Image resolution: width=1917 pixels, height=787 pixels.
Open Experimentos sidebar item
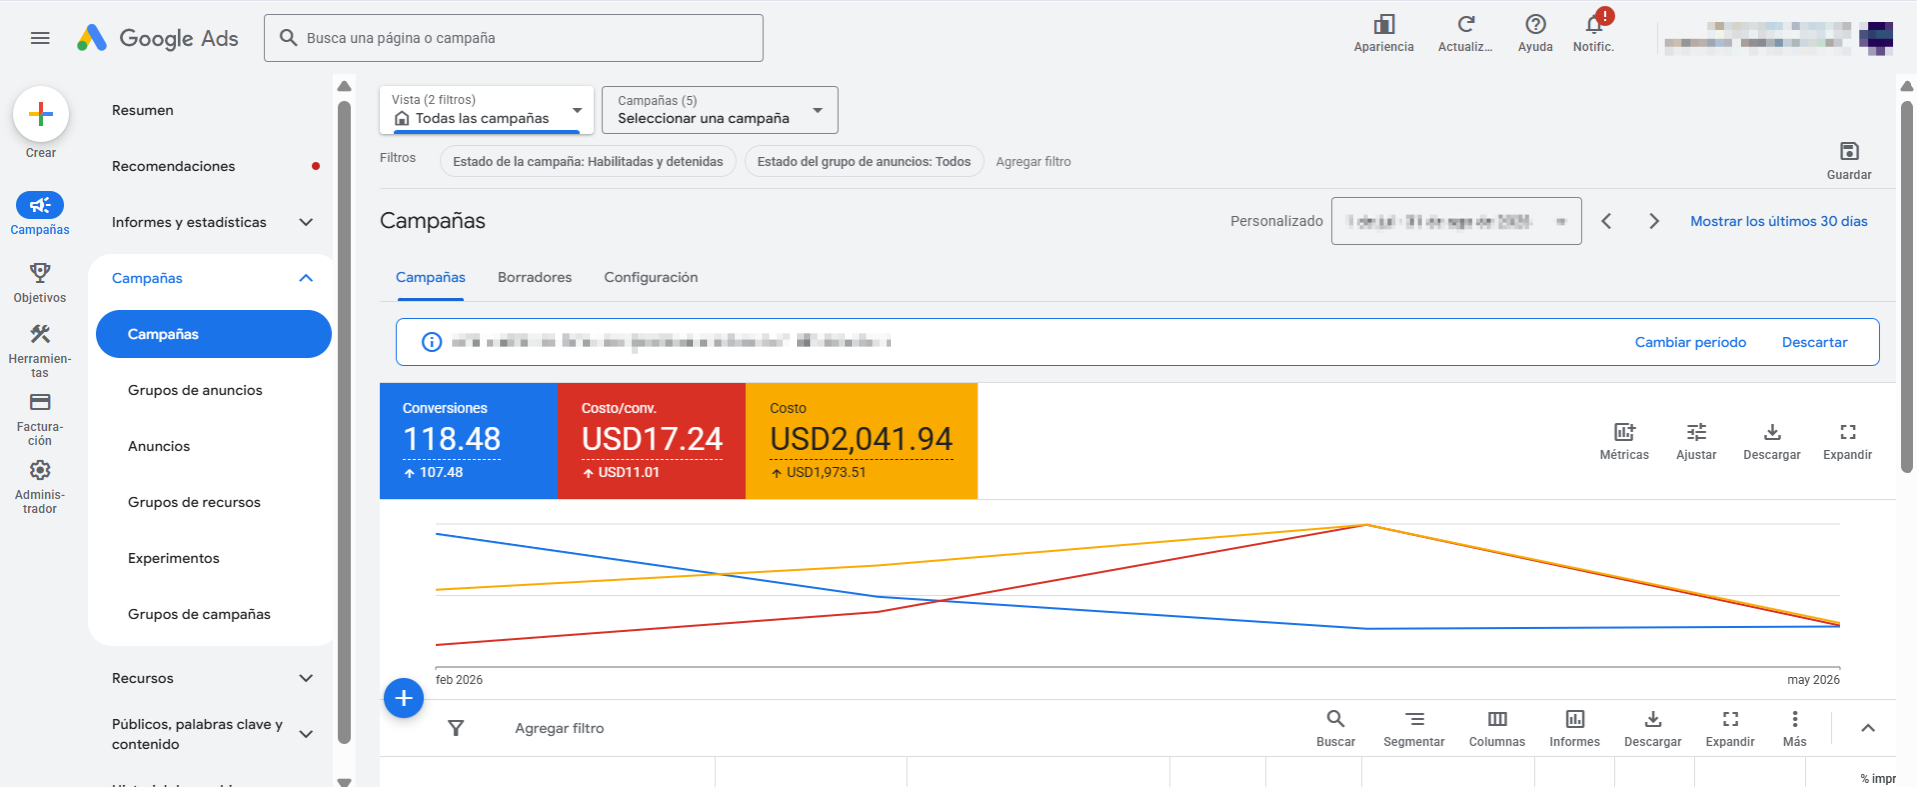pyautogui.click(x=174, y=558)
